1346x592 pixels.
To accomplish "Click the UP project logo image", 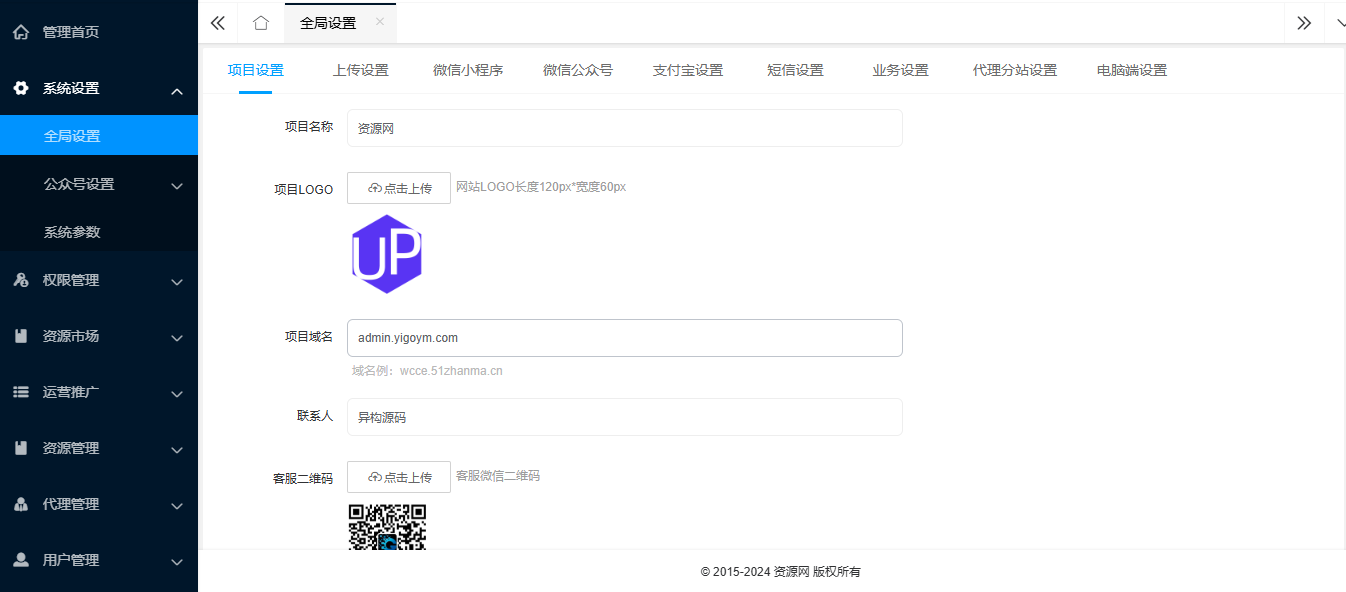I will 387,254.
